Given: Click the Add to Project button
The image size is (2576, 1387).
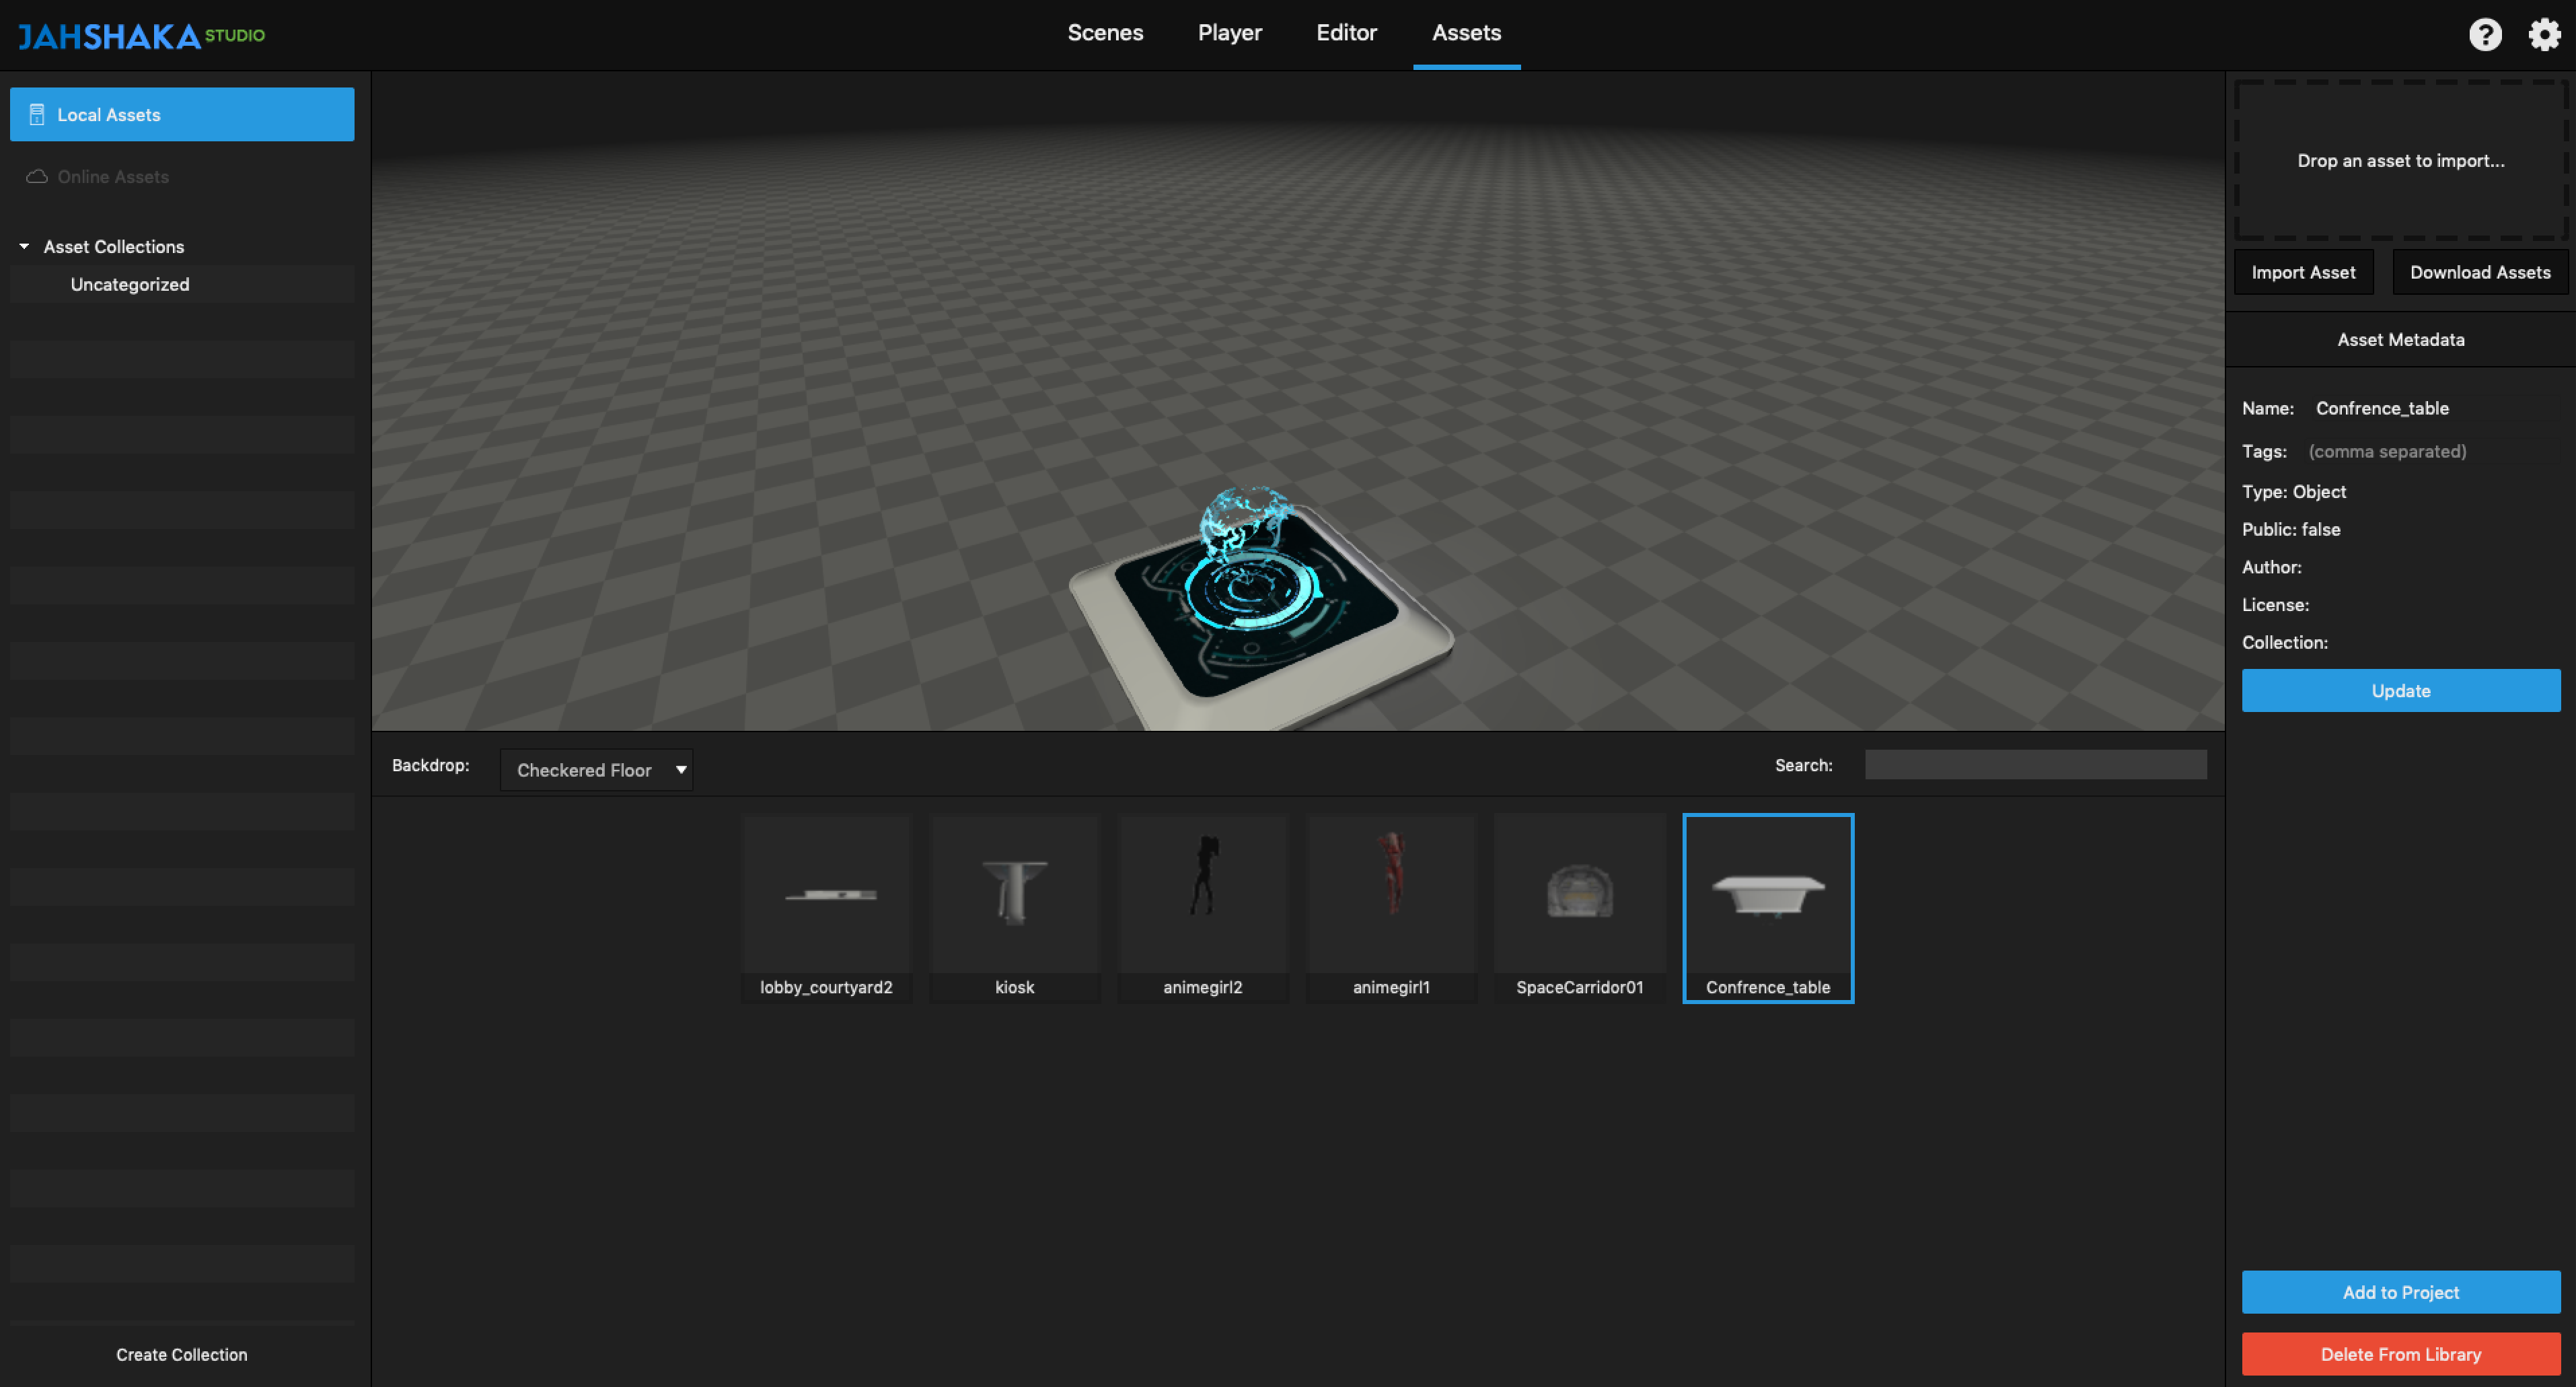Looking at the screenshot, I should (2401, 1292).
